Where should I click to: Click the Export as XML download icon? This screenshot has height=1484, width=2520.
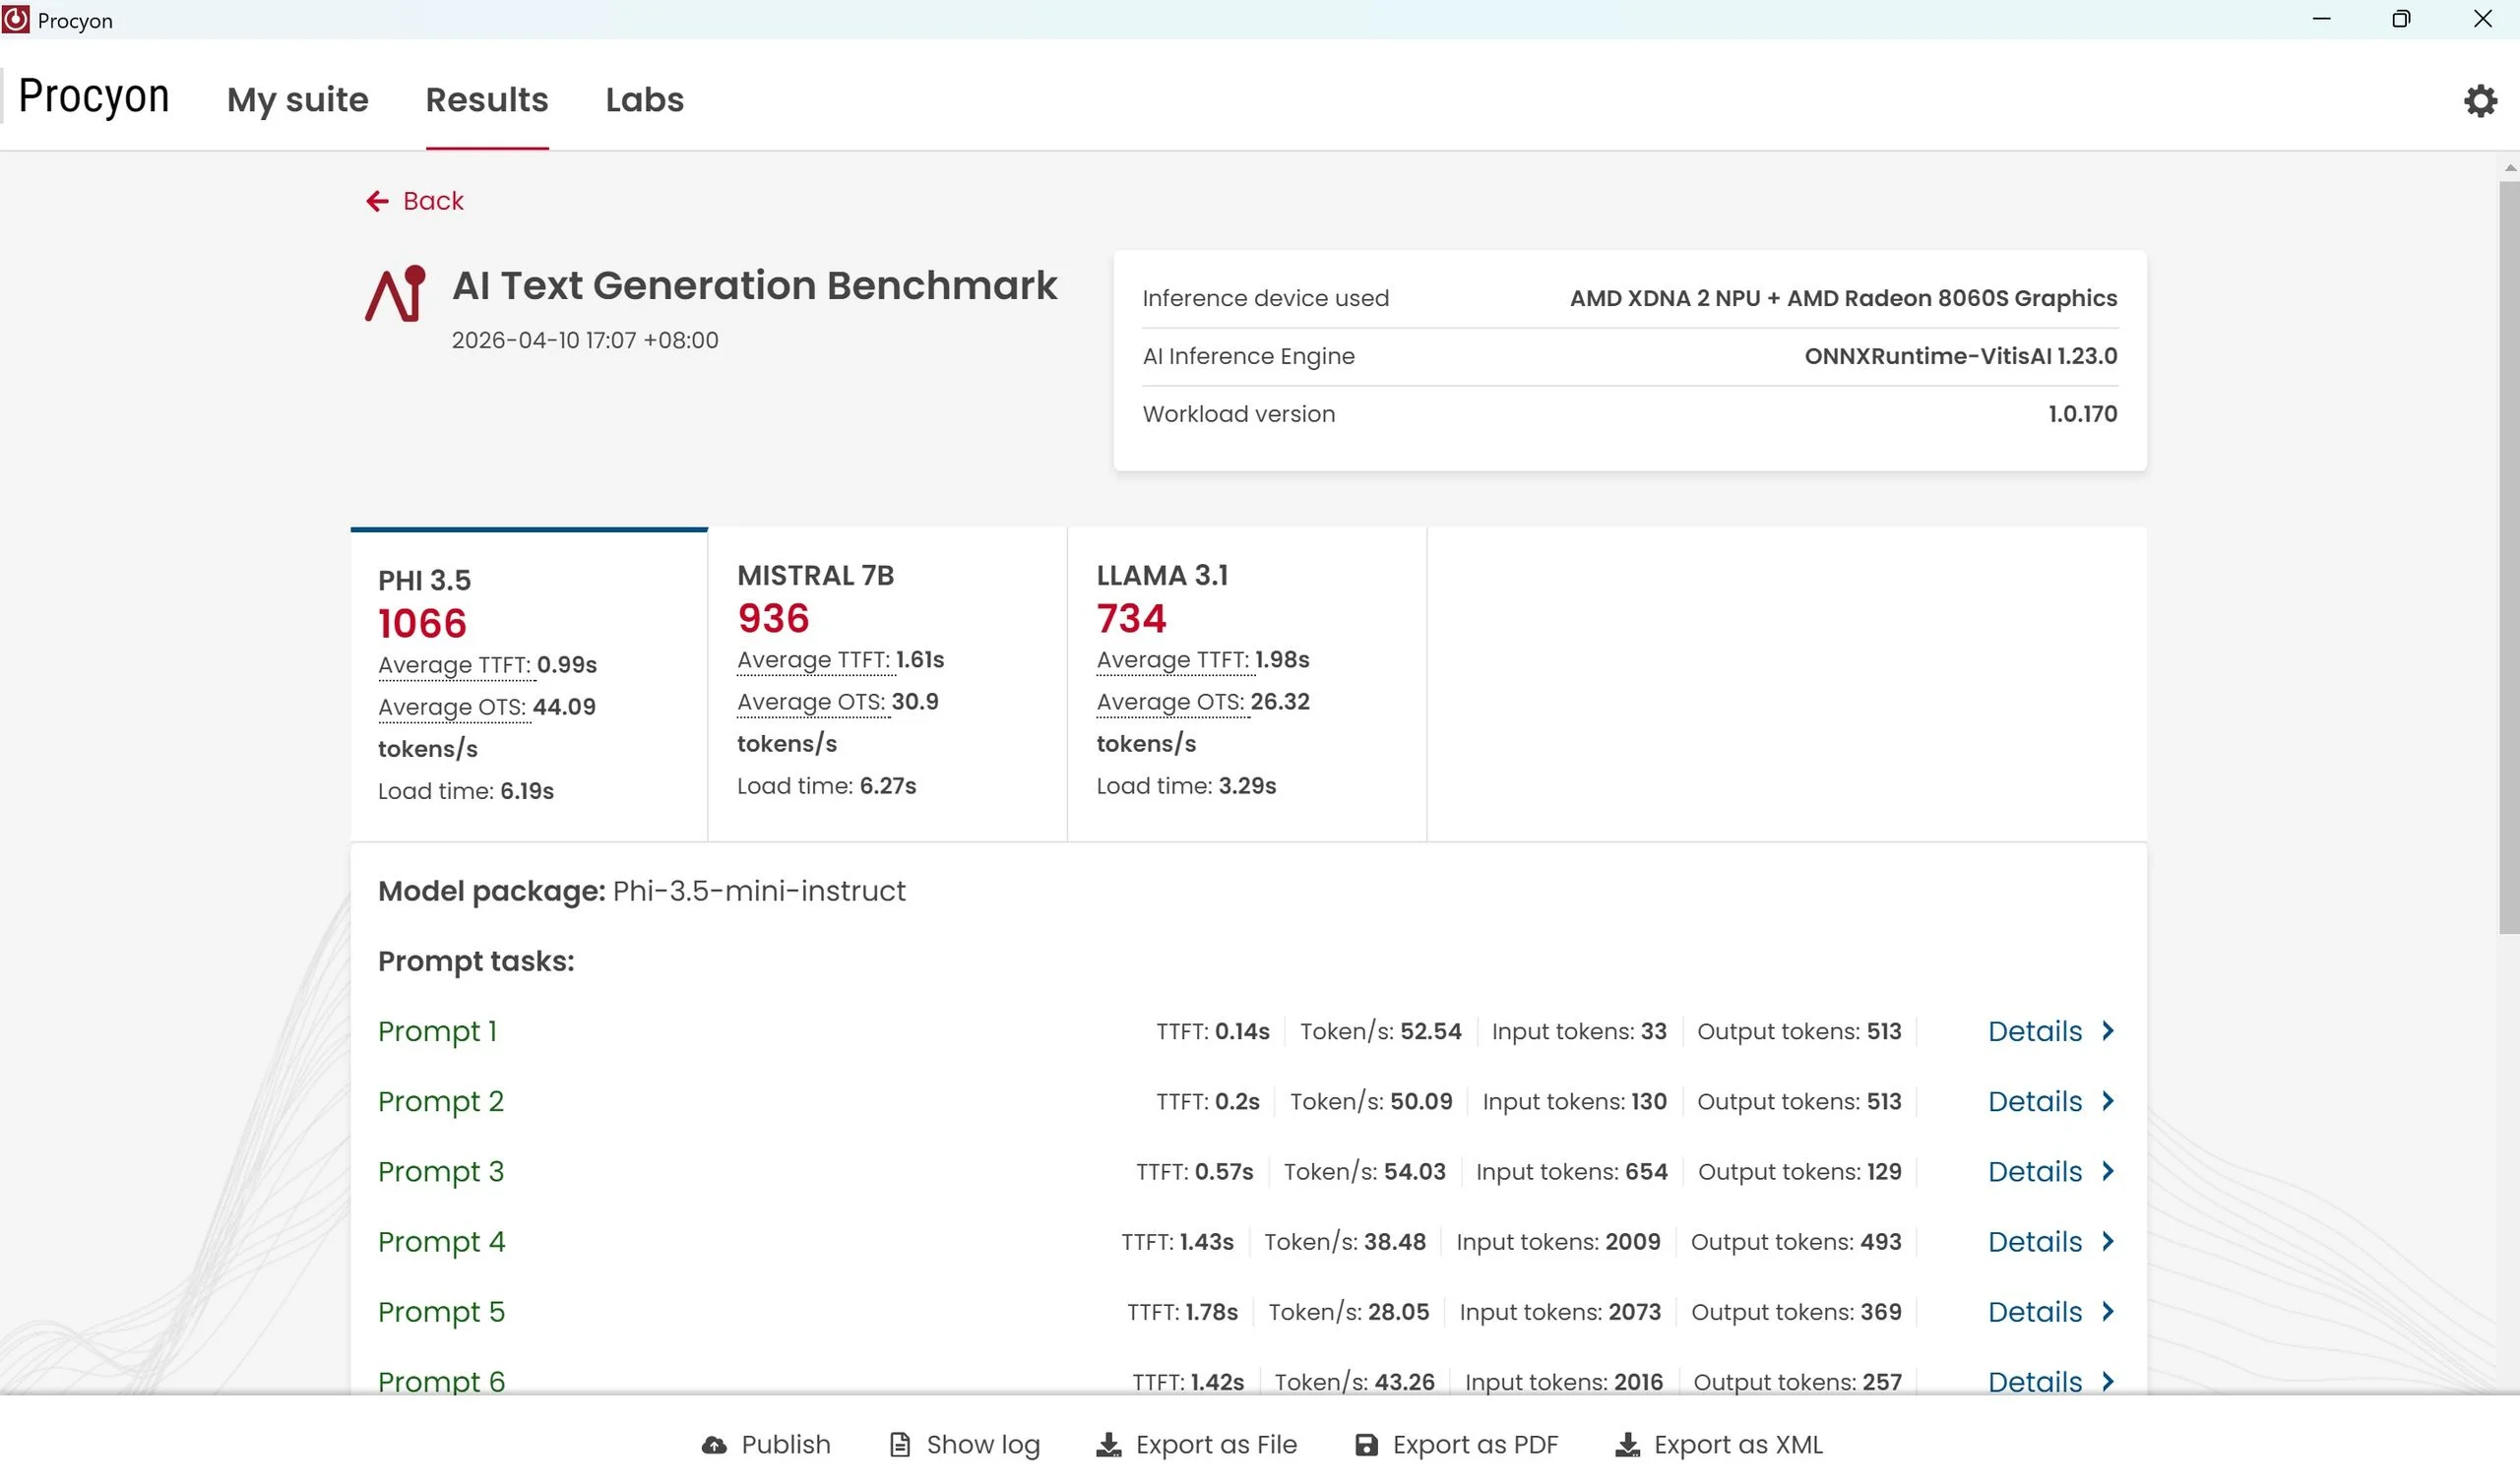pos(1627,1444)
